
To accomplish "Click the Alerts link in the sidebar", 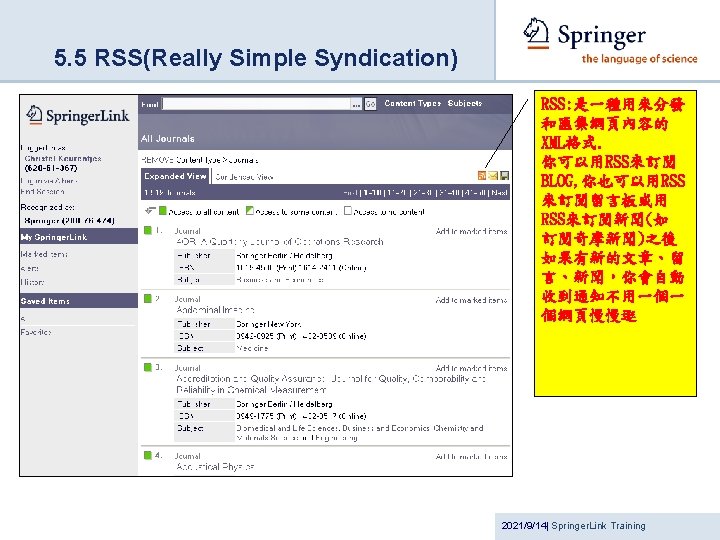I will click(x=30, y=268).
